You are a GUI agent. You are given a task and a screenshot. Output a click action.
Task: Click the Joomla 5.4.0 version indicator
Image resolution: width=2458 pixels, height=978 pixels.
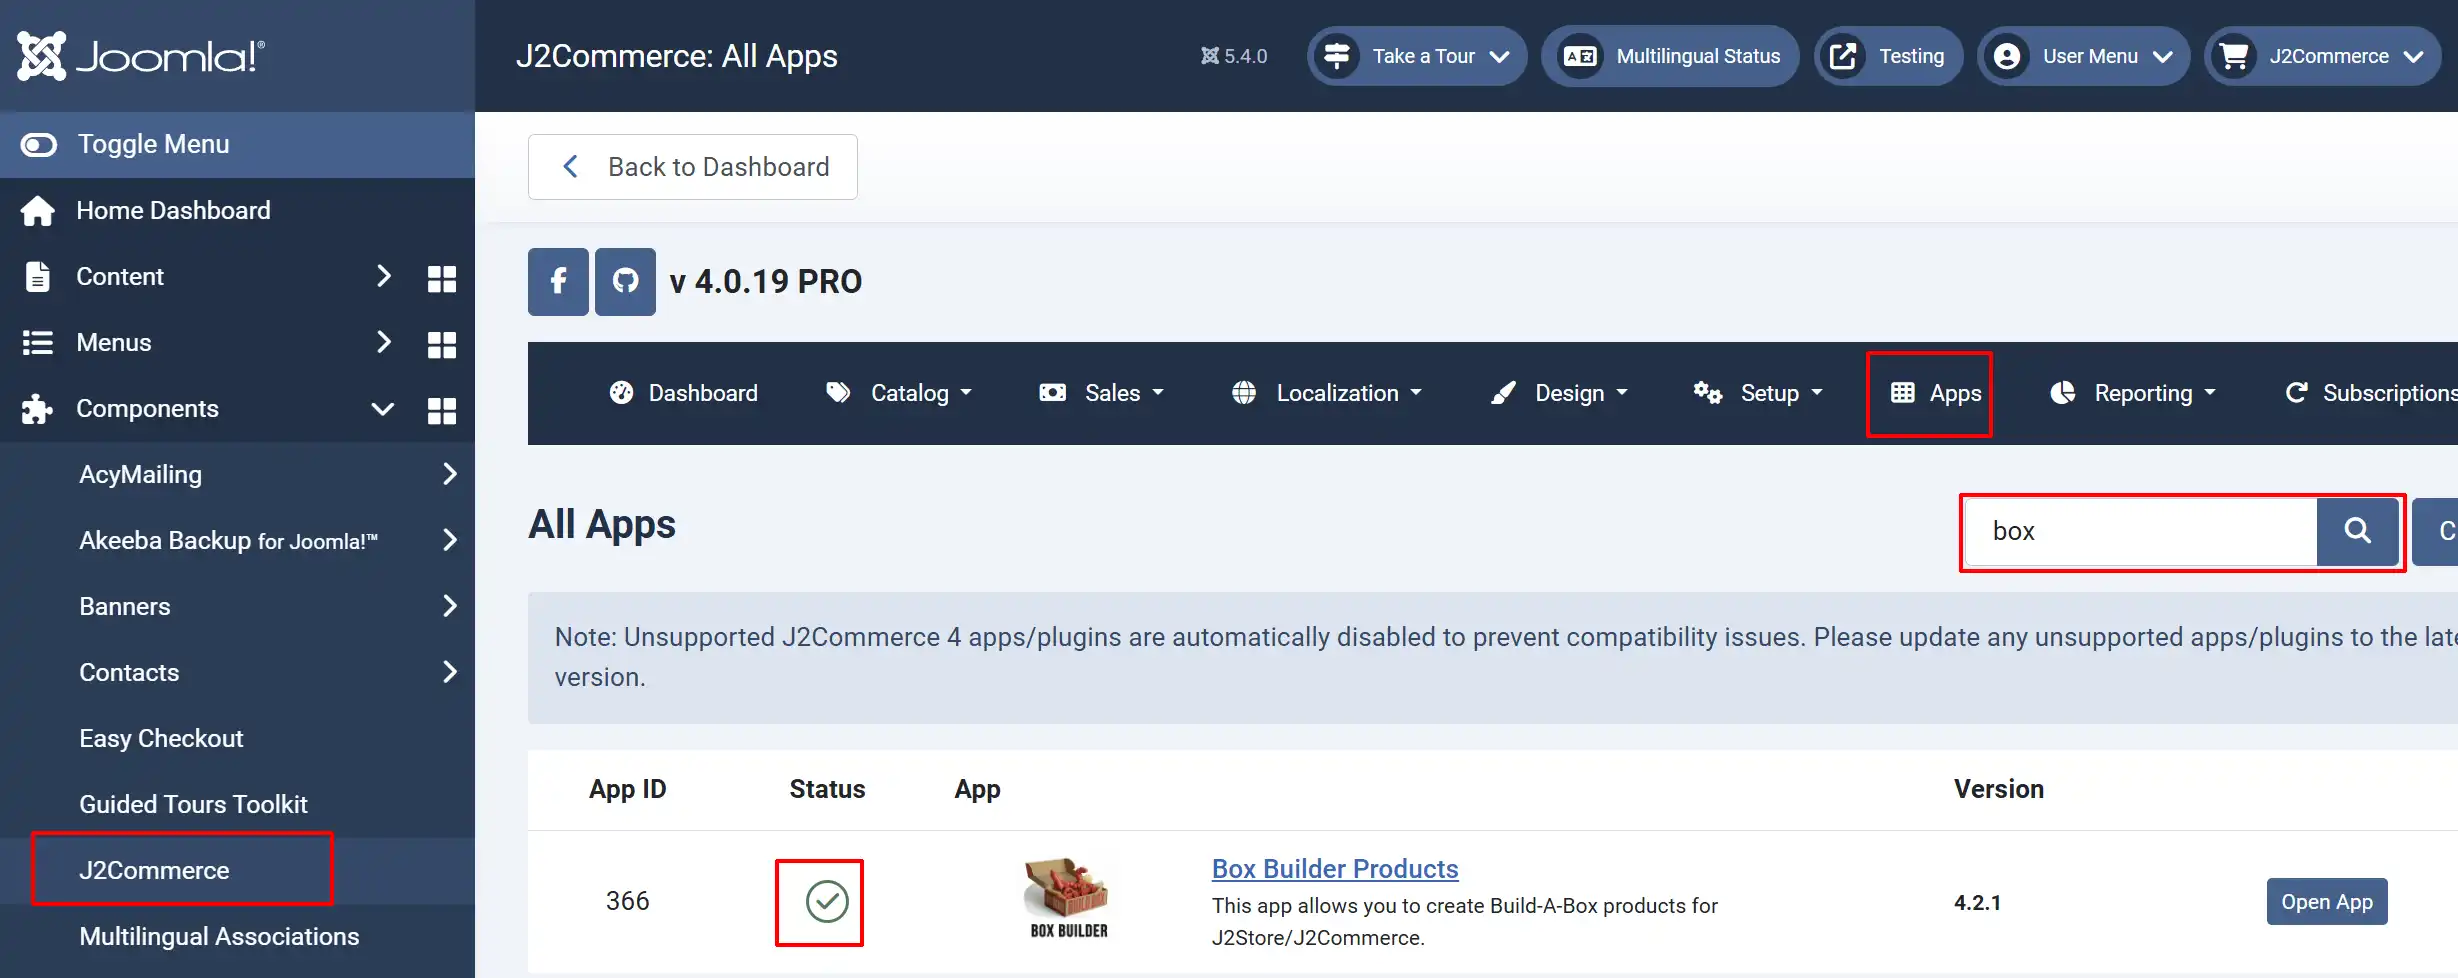(1234, 56)
